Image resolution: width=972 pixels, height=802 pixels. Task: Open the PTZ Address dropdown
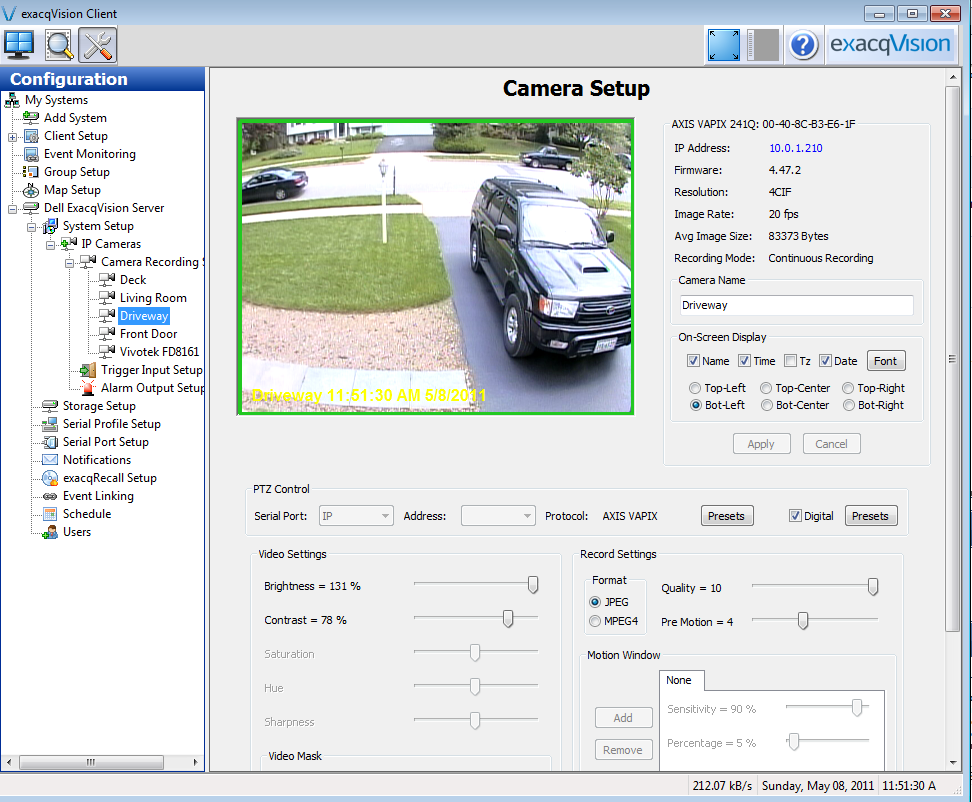pos(498,516)
